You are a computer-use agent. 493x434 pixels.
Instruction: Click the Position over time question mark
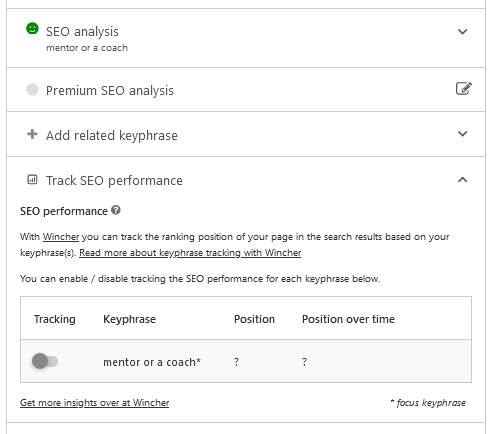pyautogui.click(x=304, y=362)
